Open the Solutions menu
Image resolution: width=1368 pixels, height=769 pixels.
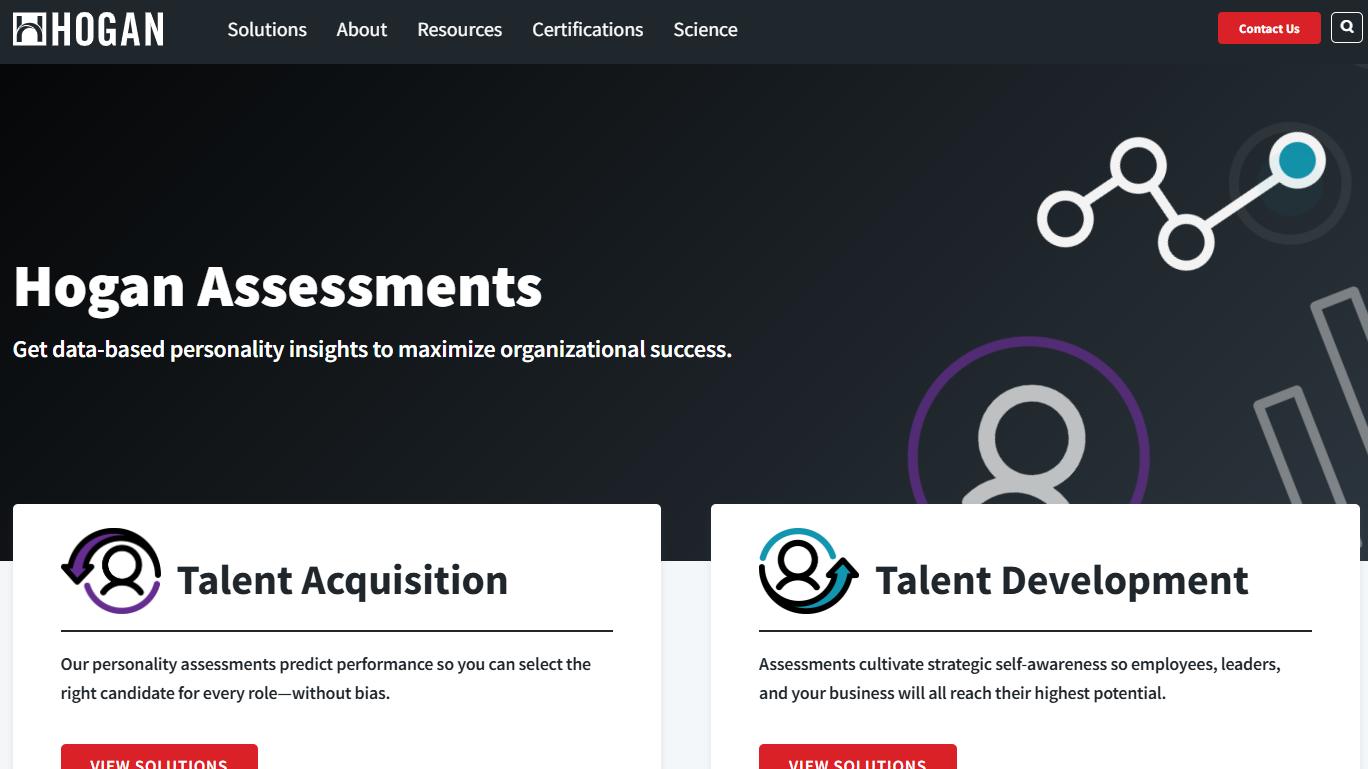click(x=267, y=30)
